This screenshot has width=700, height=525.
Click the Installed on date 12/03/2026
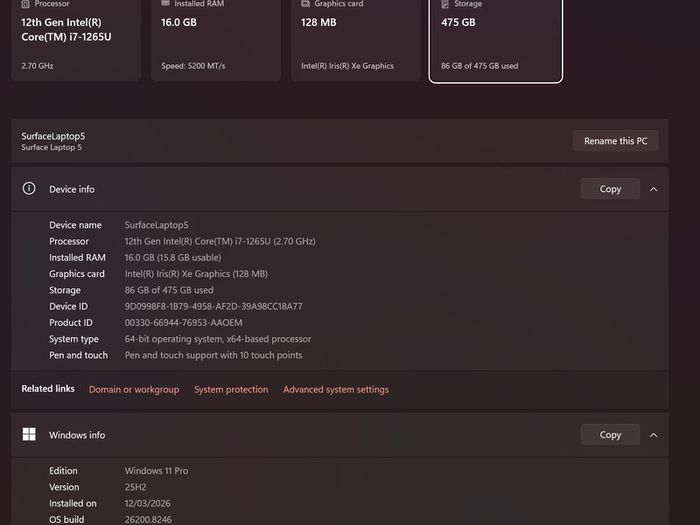147,503
